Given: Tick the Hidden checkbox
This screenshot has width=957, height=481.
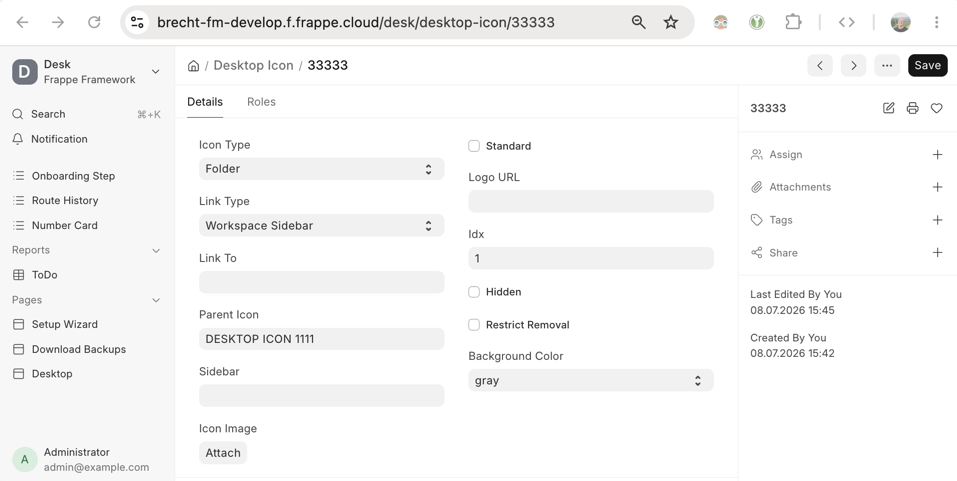Looking at the screenshot, I should point(474,292).
